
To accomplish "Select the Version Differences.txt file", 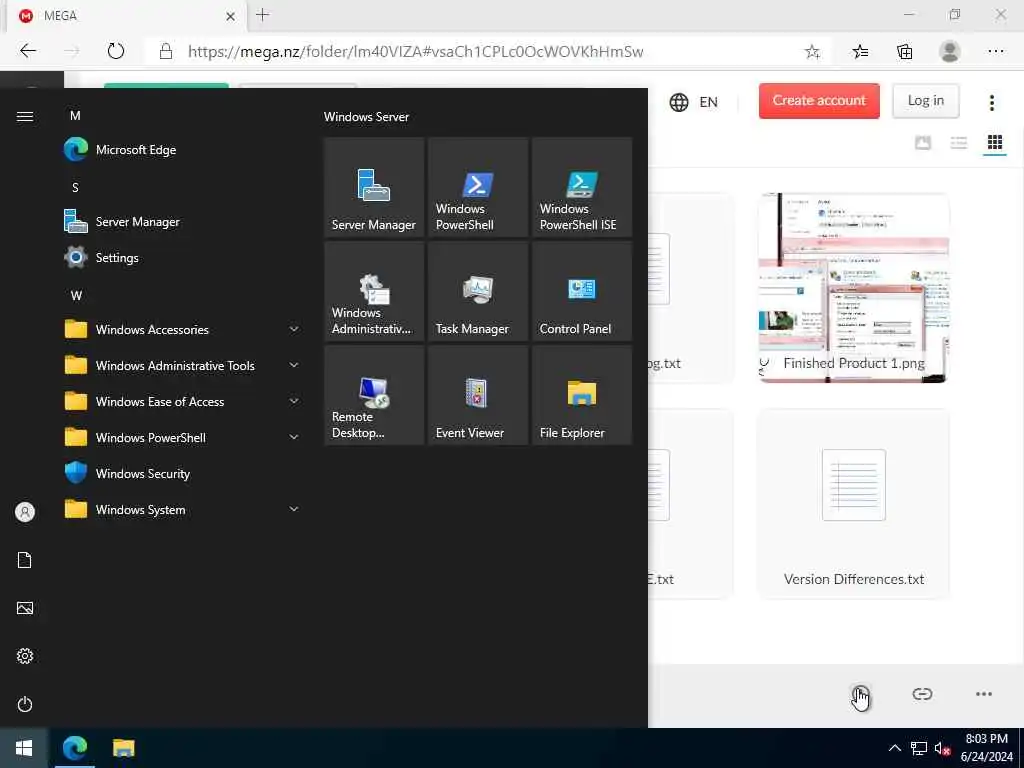I will point(854,504).
